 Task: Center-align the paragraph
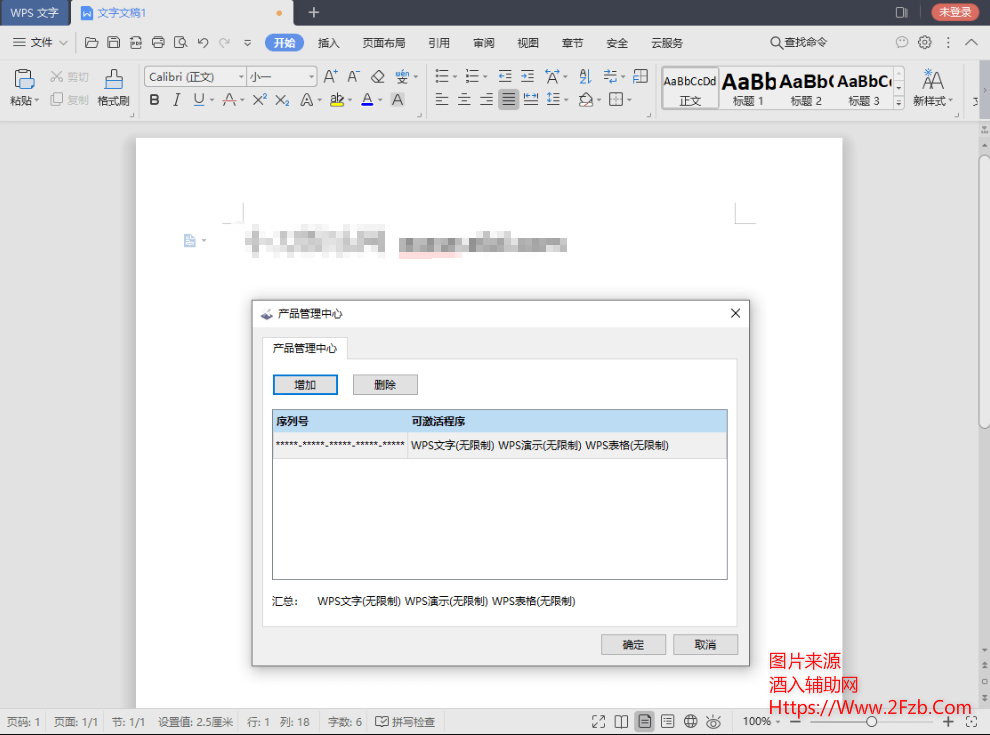[464, 100]
